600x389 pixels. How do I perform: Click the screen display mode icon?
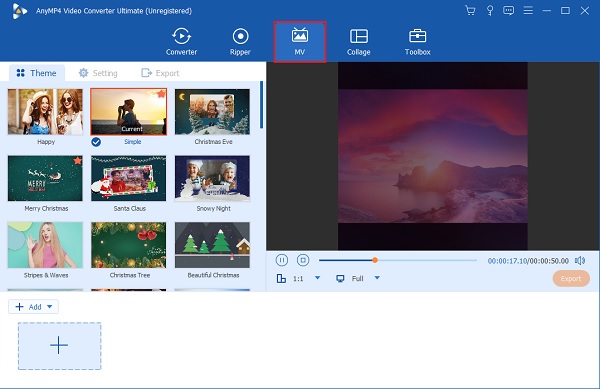340,278
